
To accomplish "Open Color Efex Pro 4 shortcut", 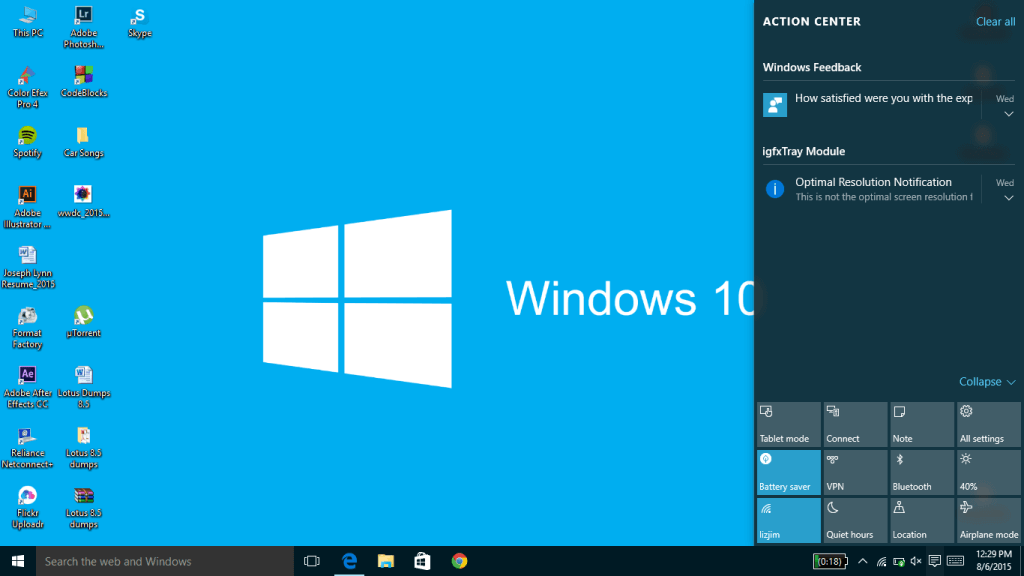I will point(27,87).
